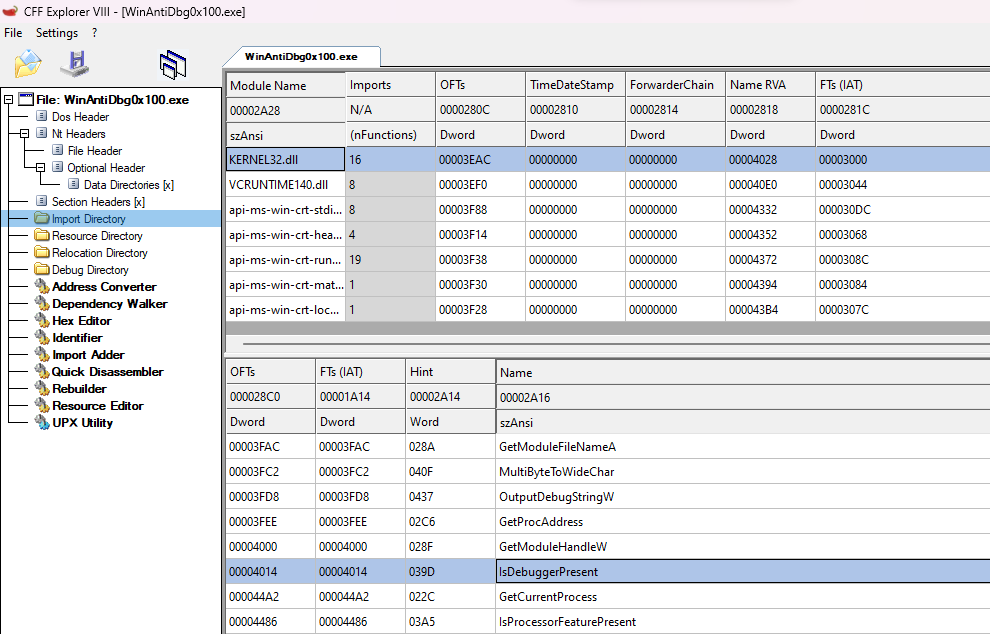Click the Module Name column header
The height and width of the screenshot is (634, 990).
pos(268,85)
